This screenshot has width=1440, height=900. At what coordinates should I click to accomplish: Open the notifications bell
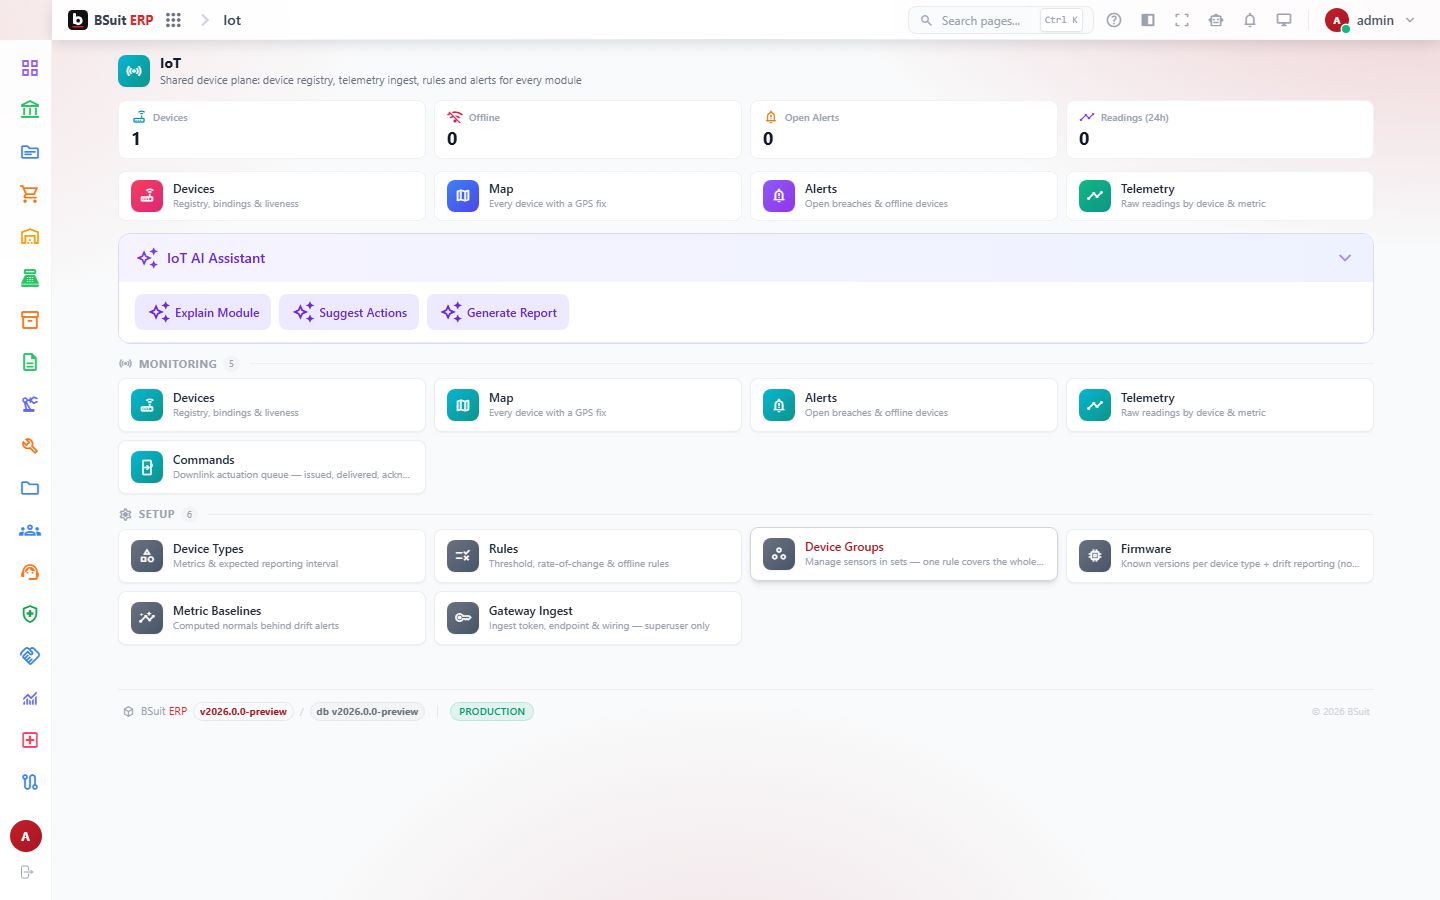(x=1250, y=20)
